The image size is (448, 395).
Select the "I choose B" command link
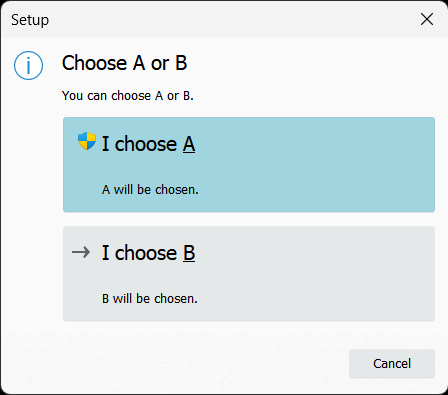[249, 274]
